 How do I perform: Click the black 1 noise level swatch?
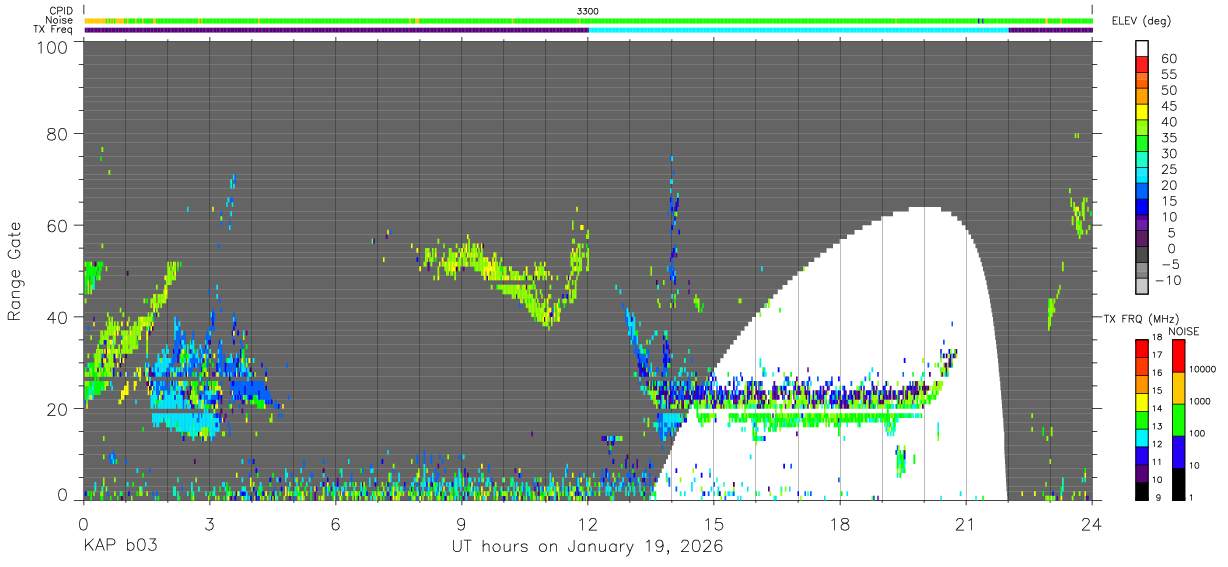coord(1177,483)
